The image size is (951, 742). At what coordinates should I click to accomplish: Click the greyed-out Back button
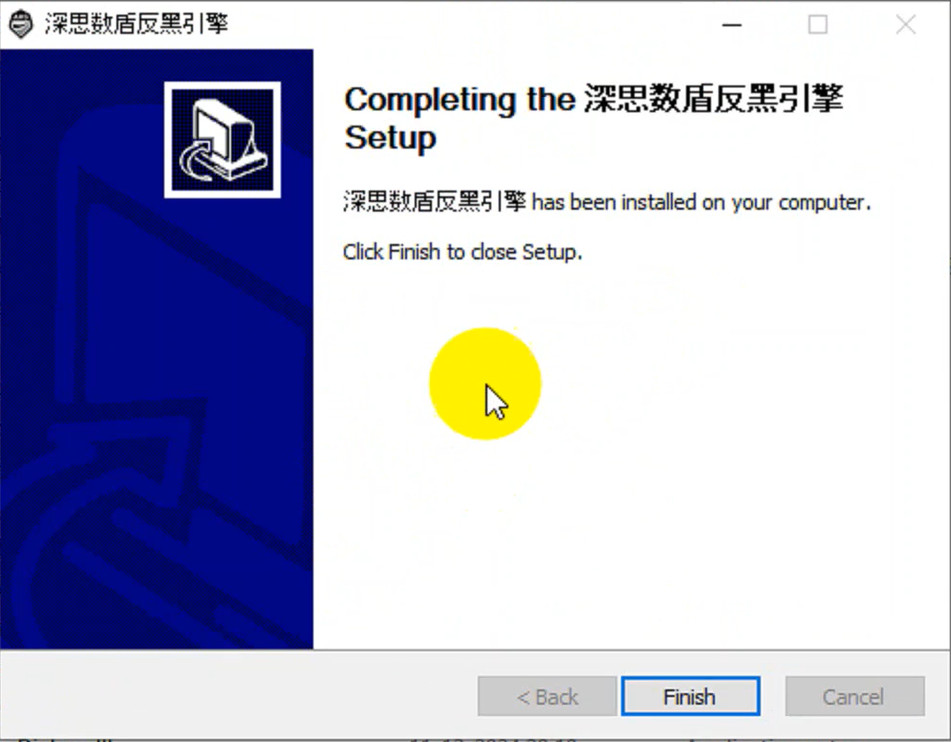(547, 696)
